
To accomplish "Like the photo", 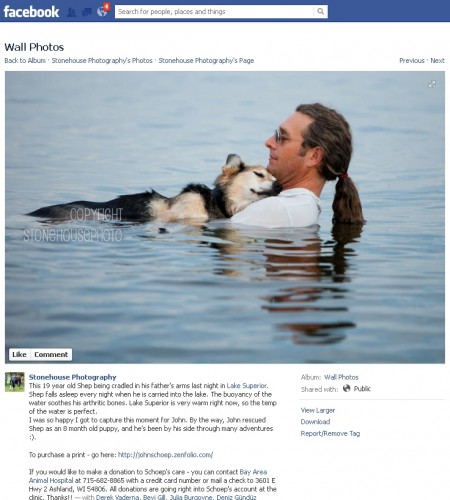I will tap(19, 355).
